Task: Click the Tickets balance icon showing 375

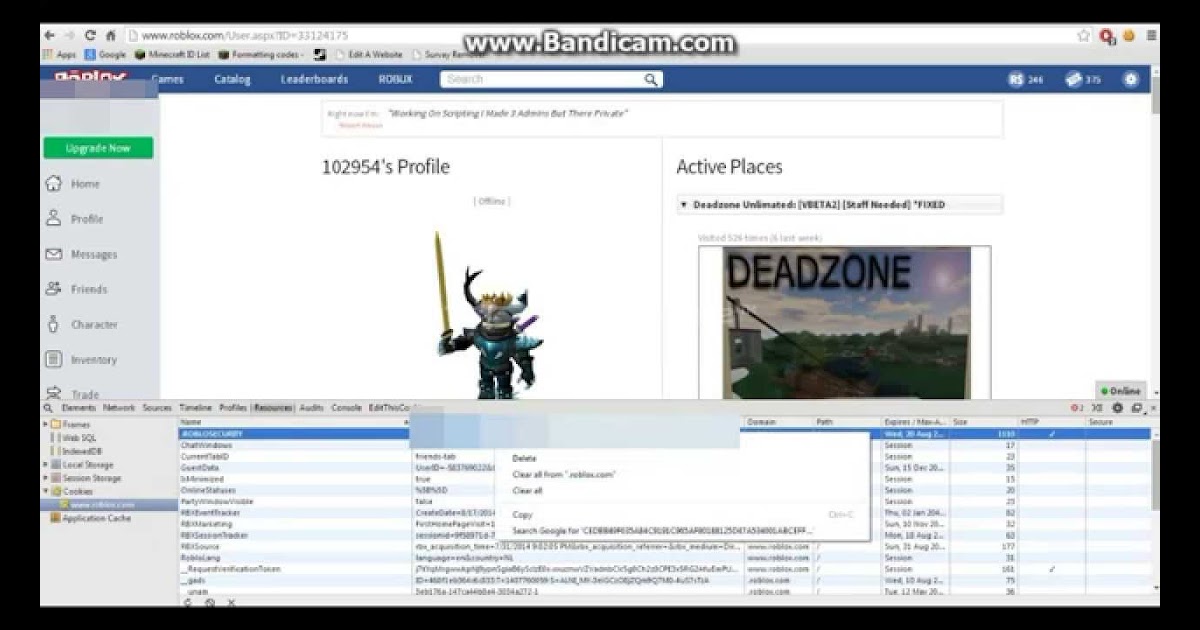Action: (1073, 79)
